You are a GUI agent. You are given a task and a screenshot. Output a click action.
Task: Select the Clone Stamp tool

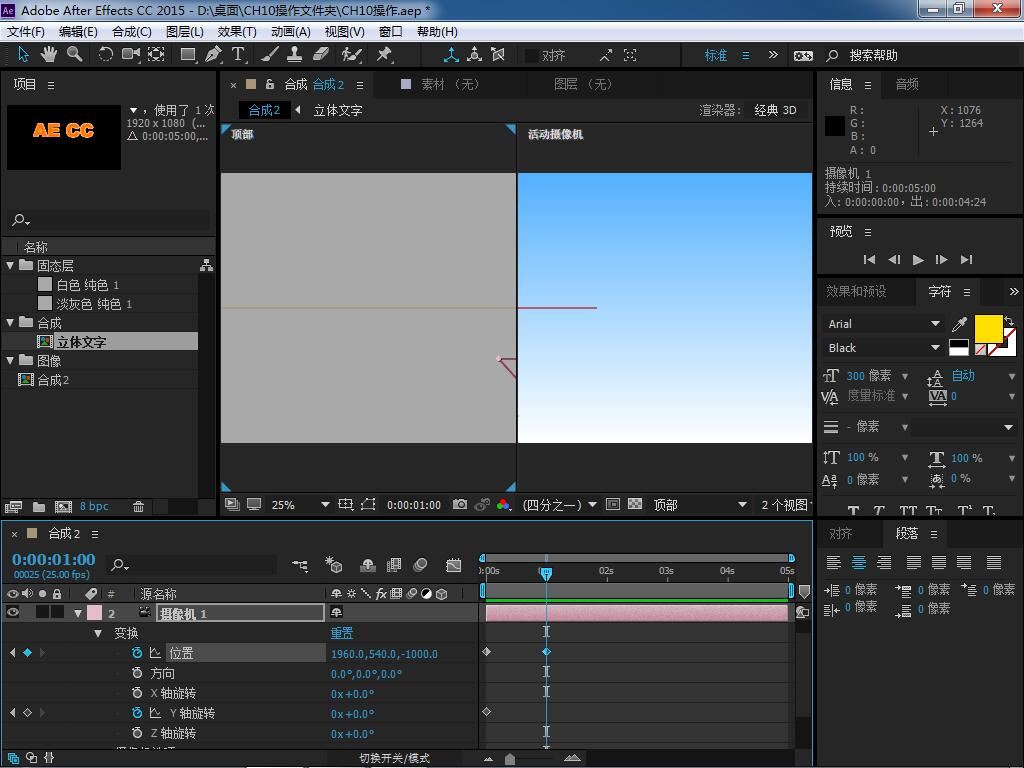295,55
